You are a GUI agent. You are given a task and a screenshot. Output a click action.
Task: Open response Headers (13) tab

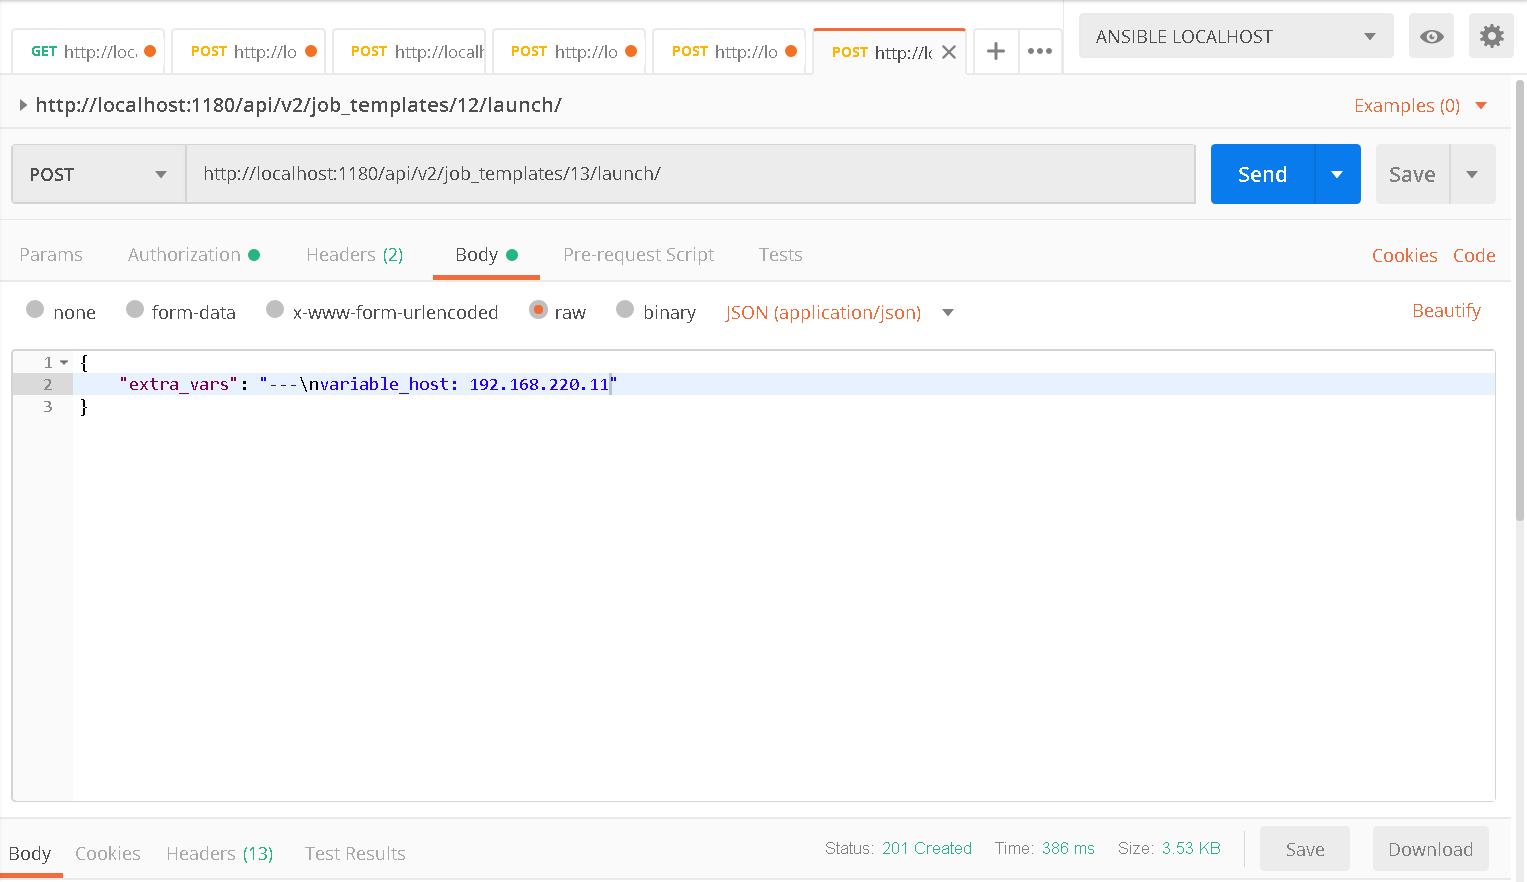coord(220,854)
